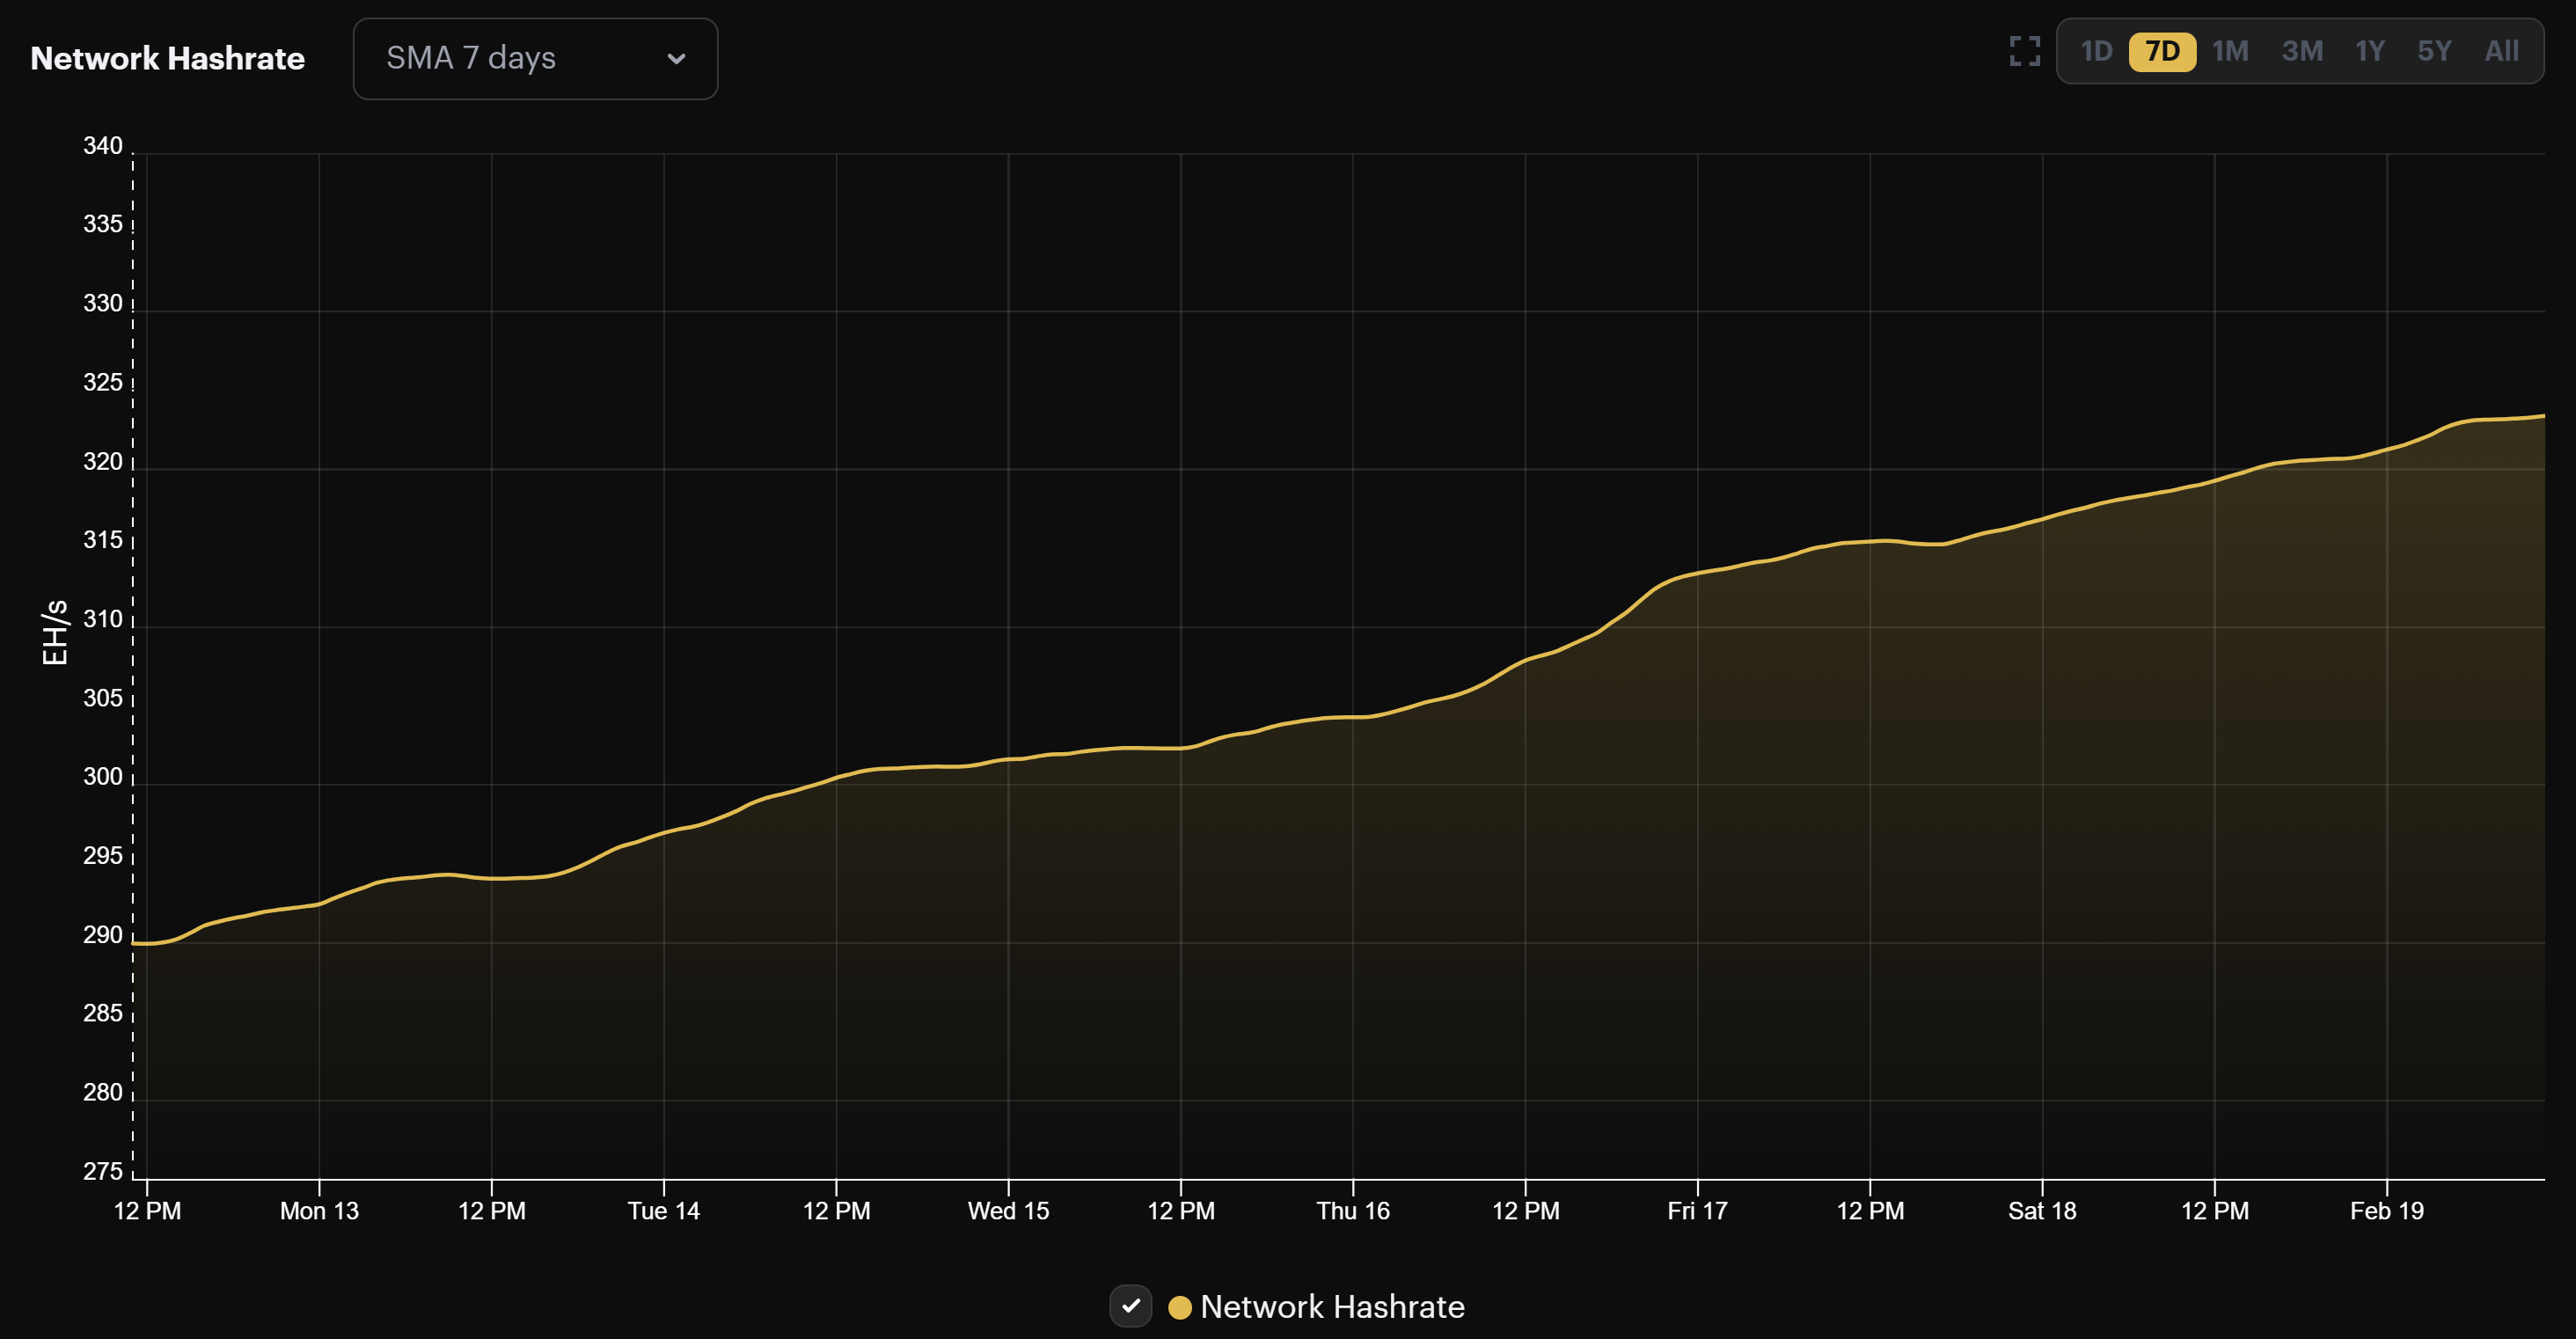The width and height of the screenshot is (2576, 1339).
Task: Click the 295 y-axis value
Action: (102, 856)
